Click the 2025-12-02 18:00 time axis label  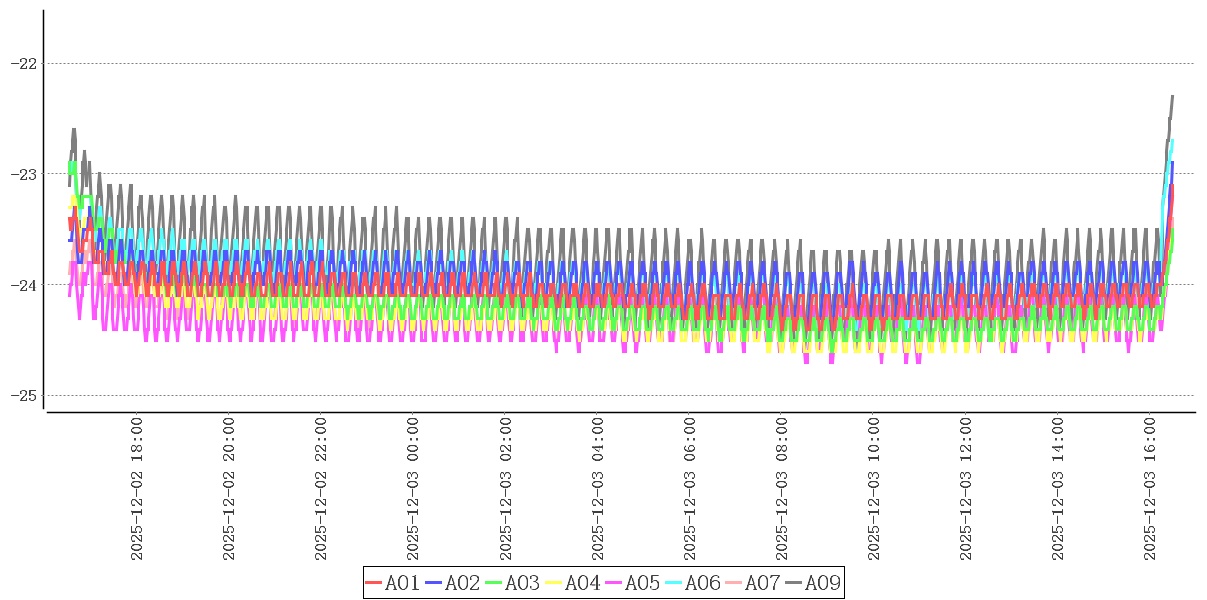pos(138,490)
